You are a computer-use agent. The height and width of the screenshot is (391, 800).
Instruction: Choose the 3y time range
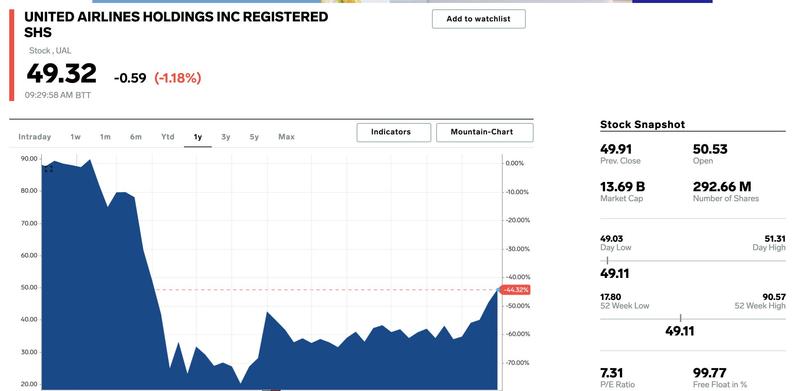pos(226,137)
